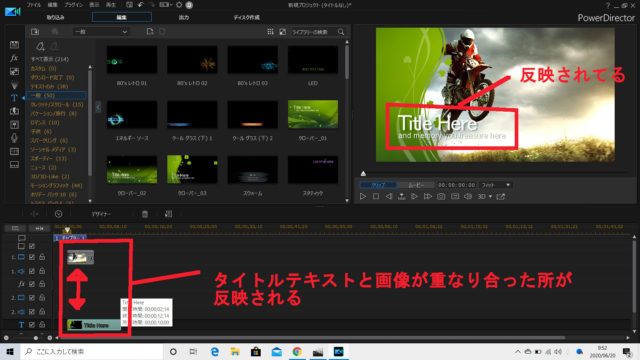Open the library category dropdown
The height and width of the screenshot is (360, 640).
coord(101,31)
